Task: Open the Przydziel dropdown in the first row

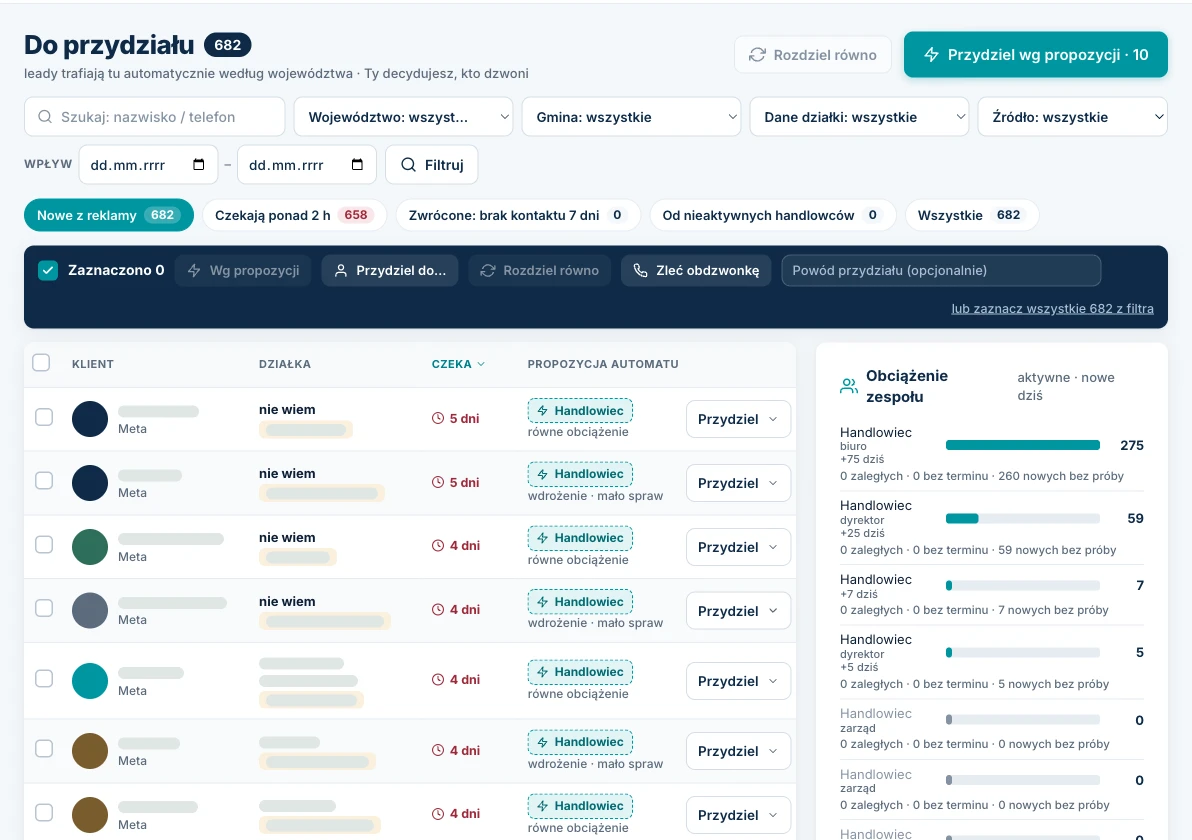Action: [738, 419]
